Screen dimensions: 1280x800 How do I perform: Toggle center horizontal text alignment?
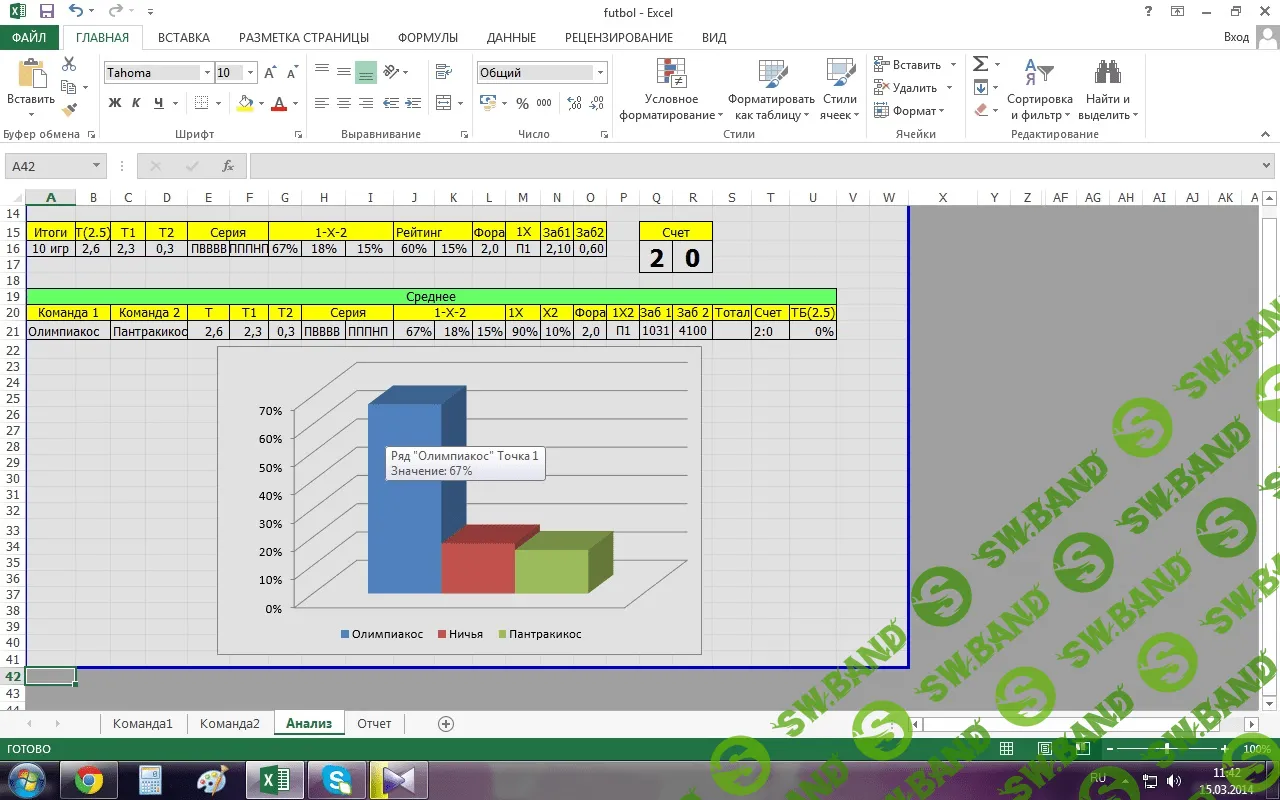tap(343, 103)
